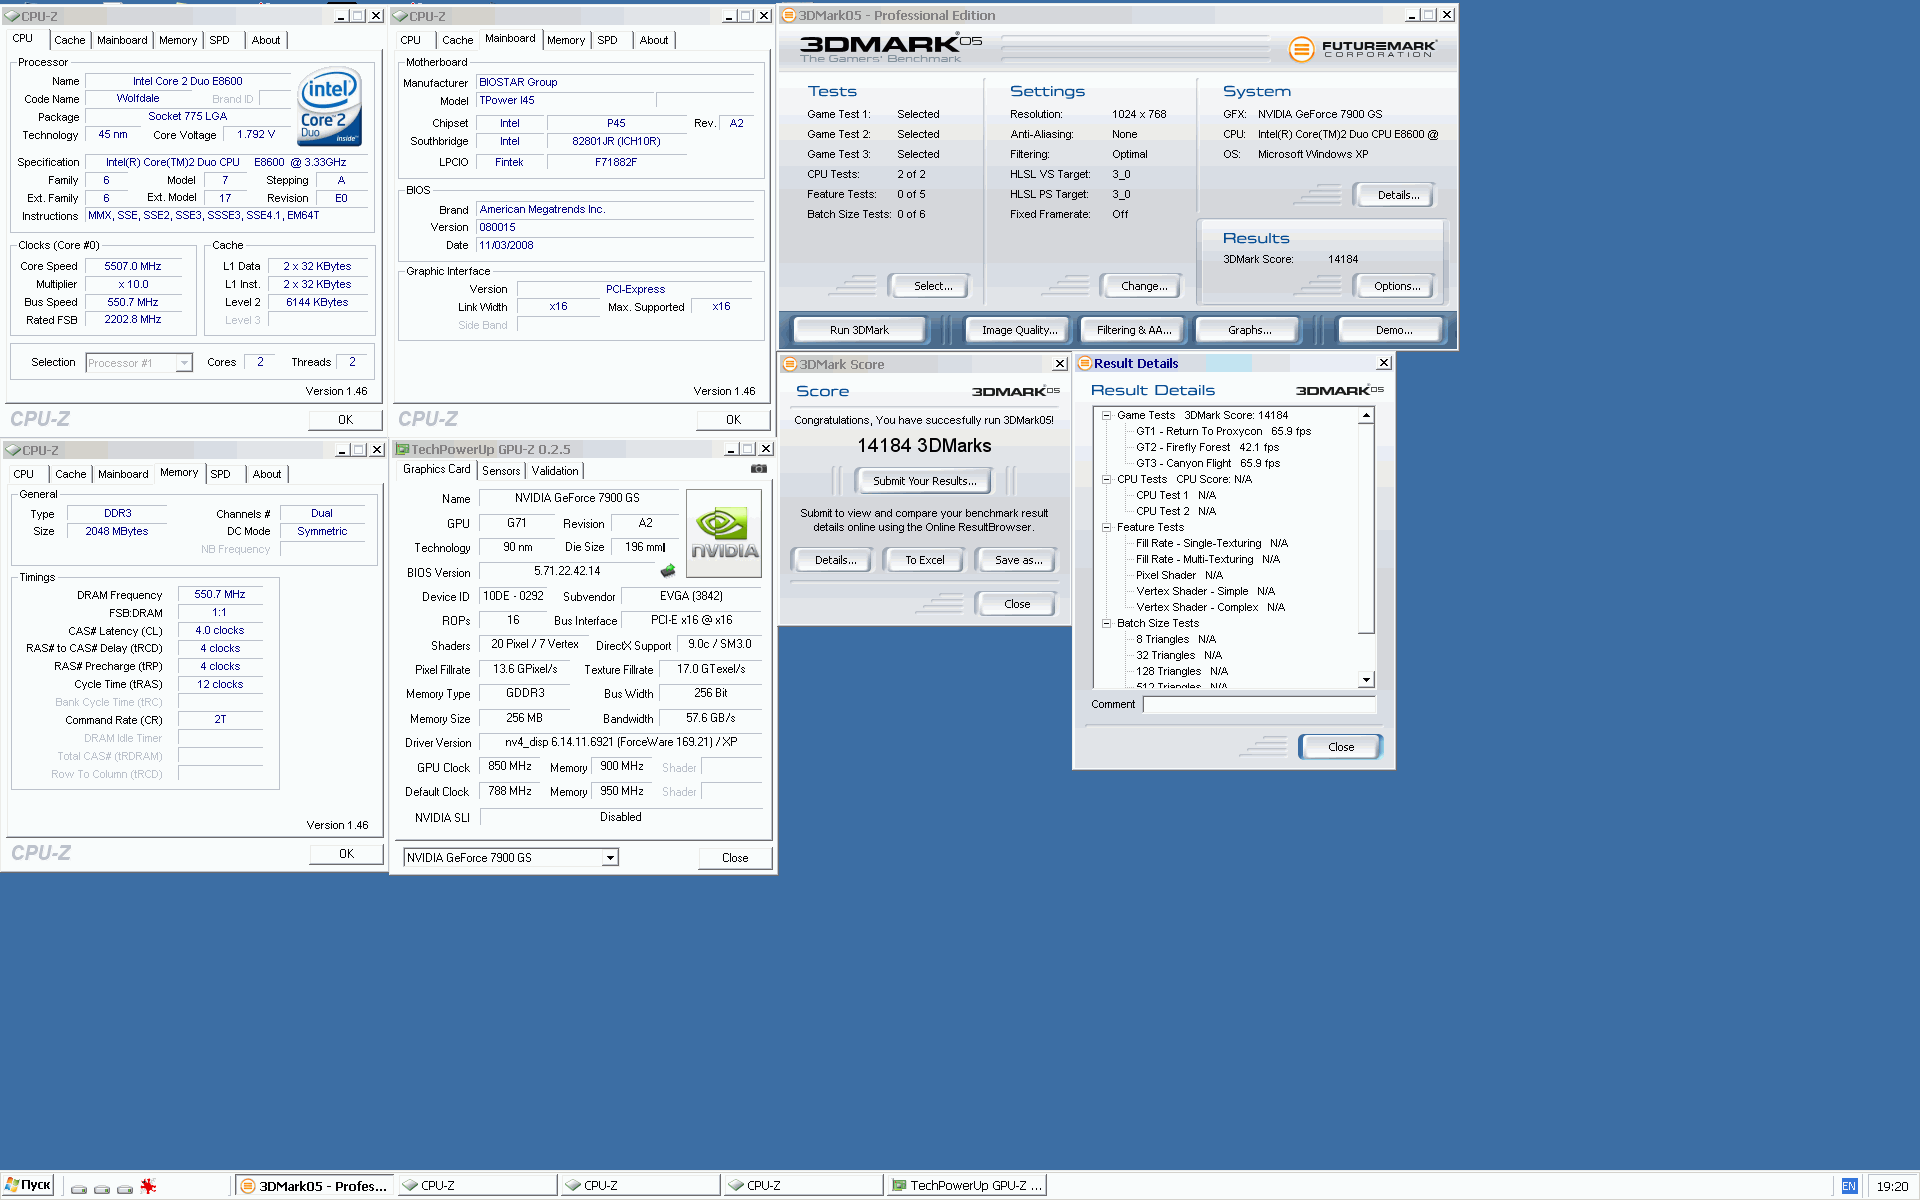Click the BIOS save chip icon in GPU-Z
Image resolution: width=1920 pixels, height=1200 pixels.
point(668,571)
